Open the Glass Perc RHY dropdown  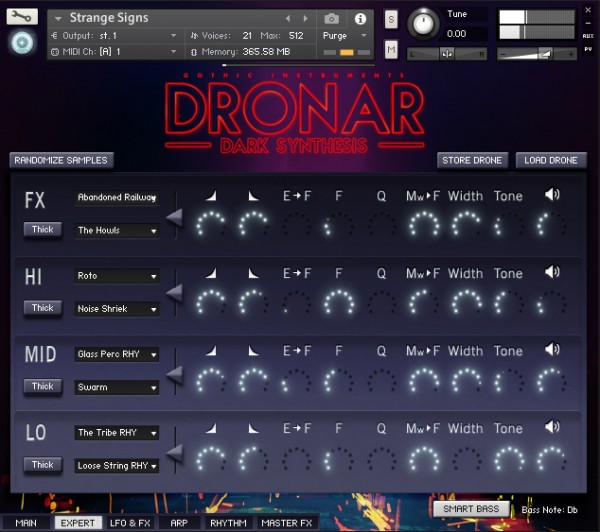click(x=117, y=354)
